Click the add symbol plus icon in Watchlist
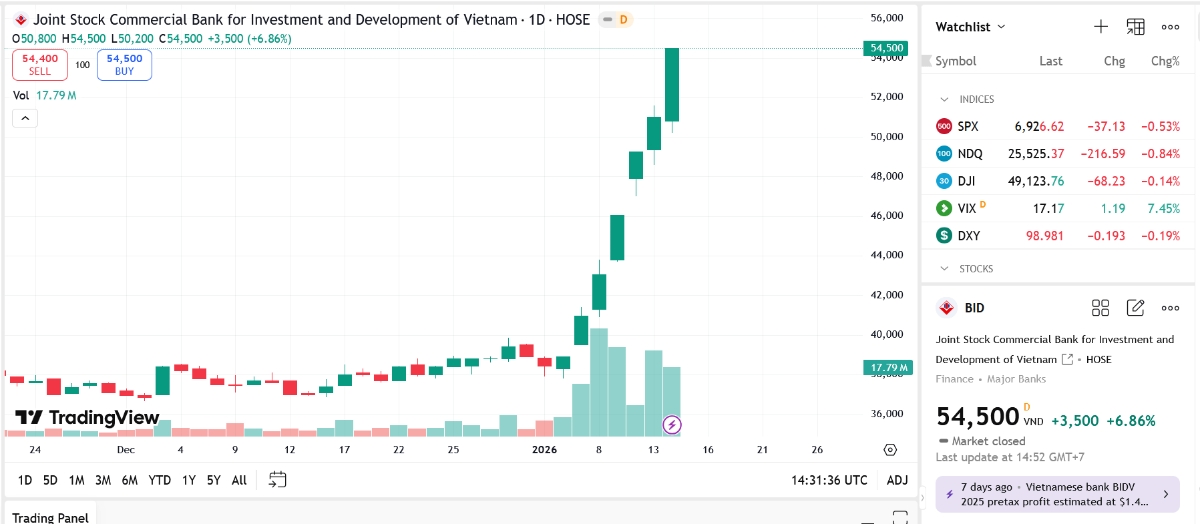1200x524 pixels. click(x=1100, y=27)
